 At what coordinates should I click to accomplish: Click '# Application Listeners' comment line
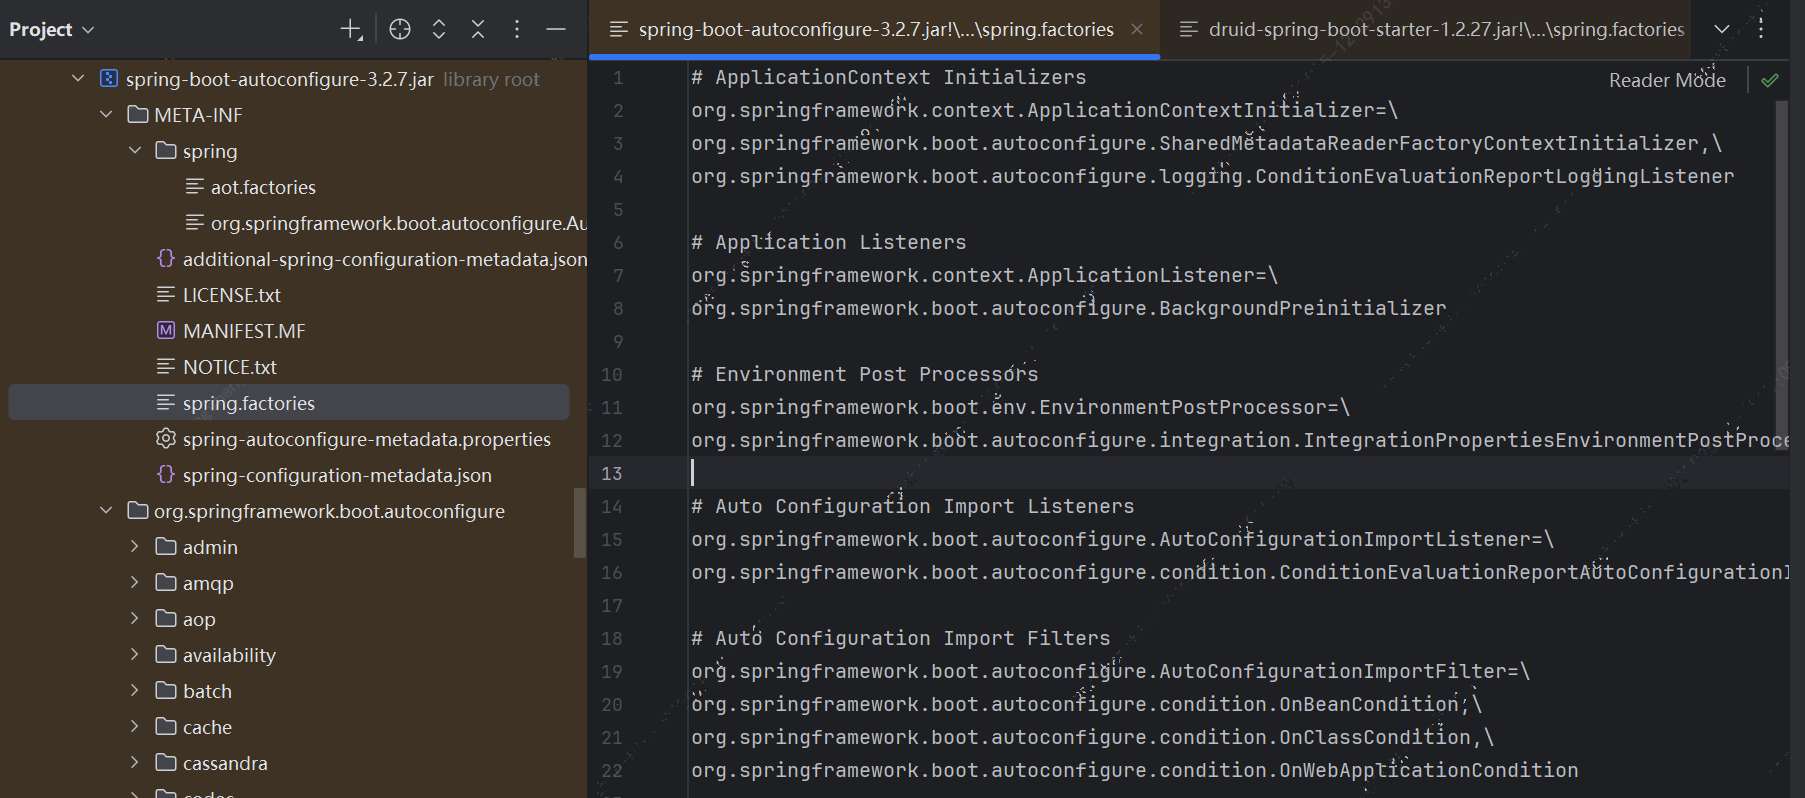click(829, 242)
